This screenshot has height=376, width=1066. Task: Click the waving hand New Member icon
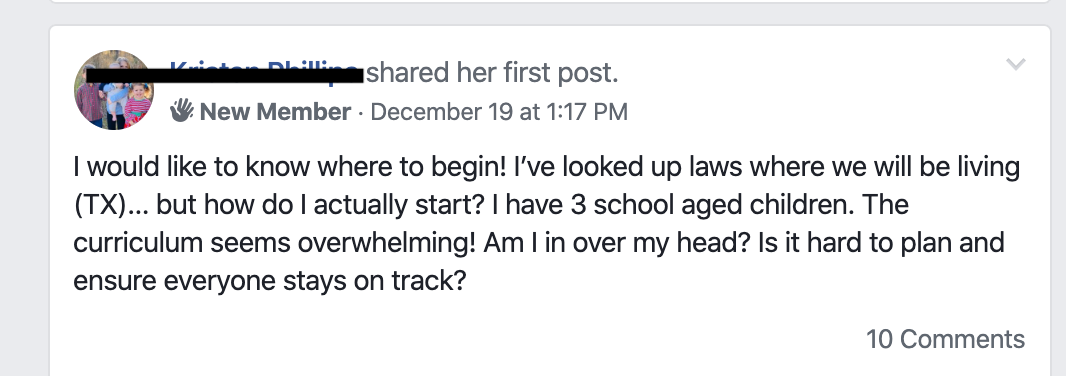[182, 111]
